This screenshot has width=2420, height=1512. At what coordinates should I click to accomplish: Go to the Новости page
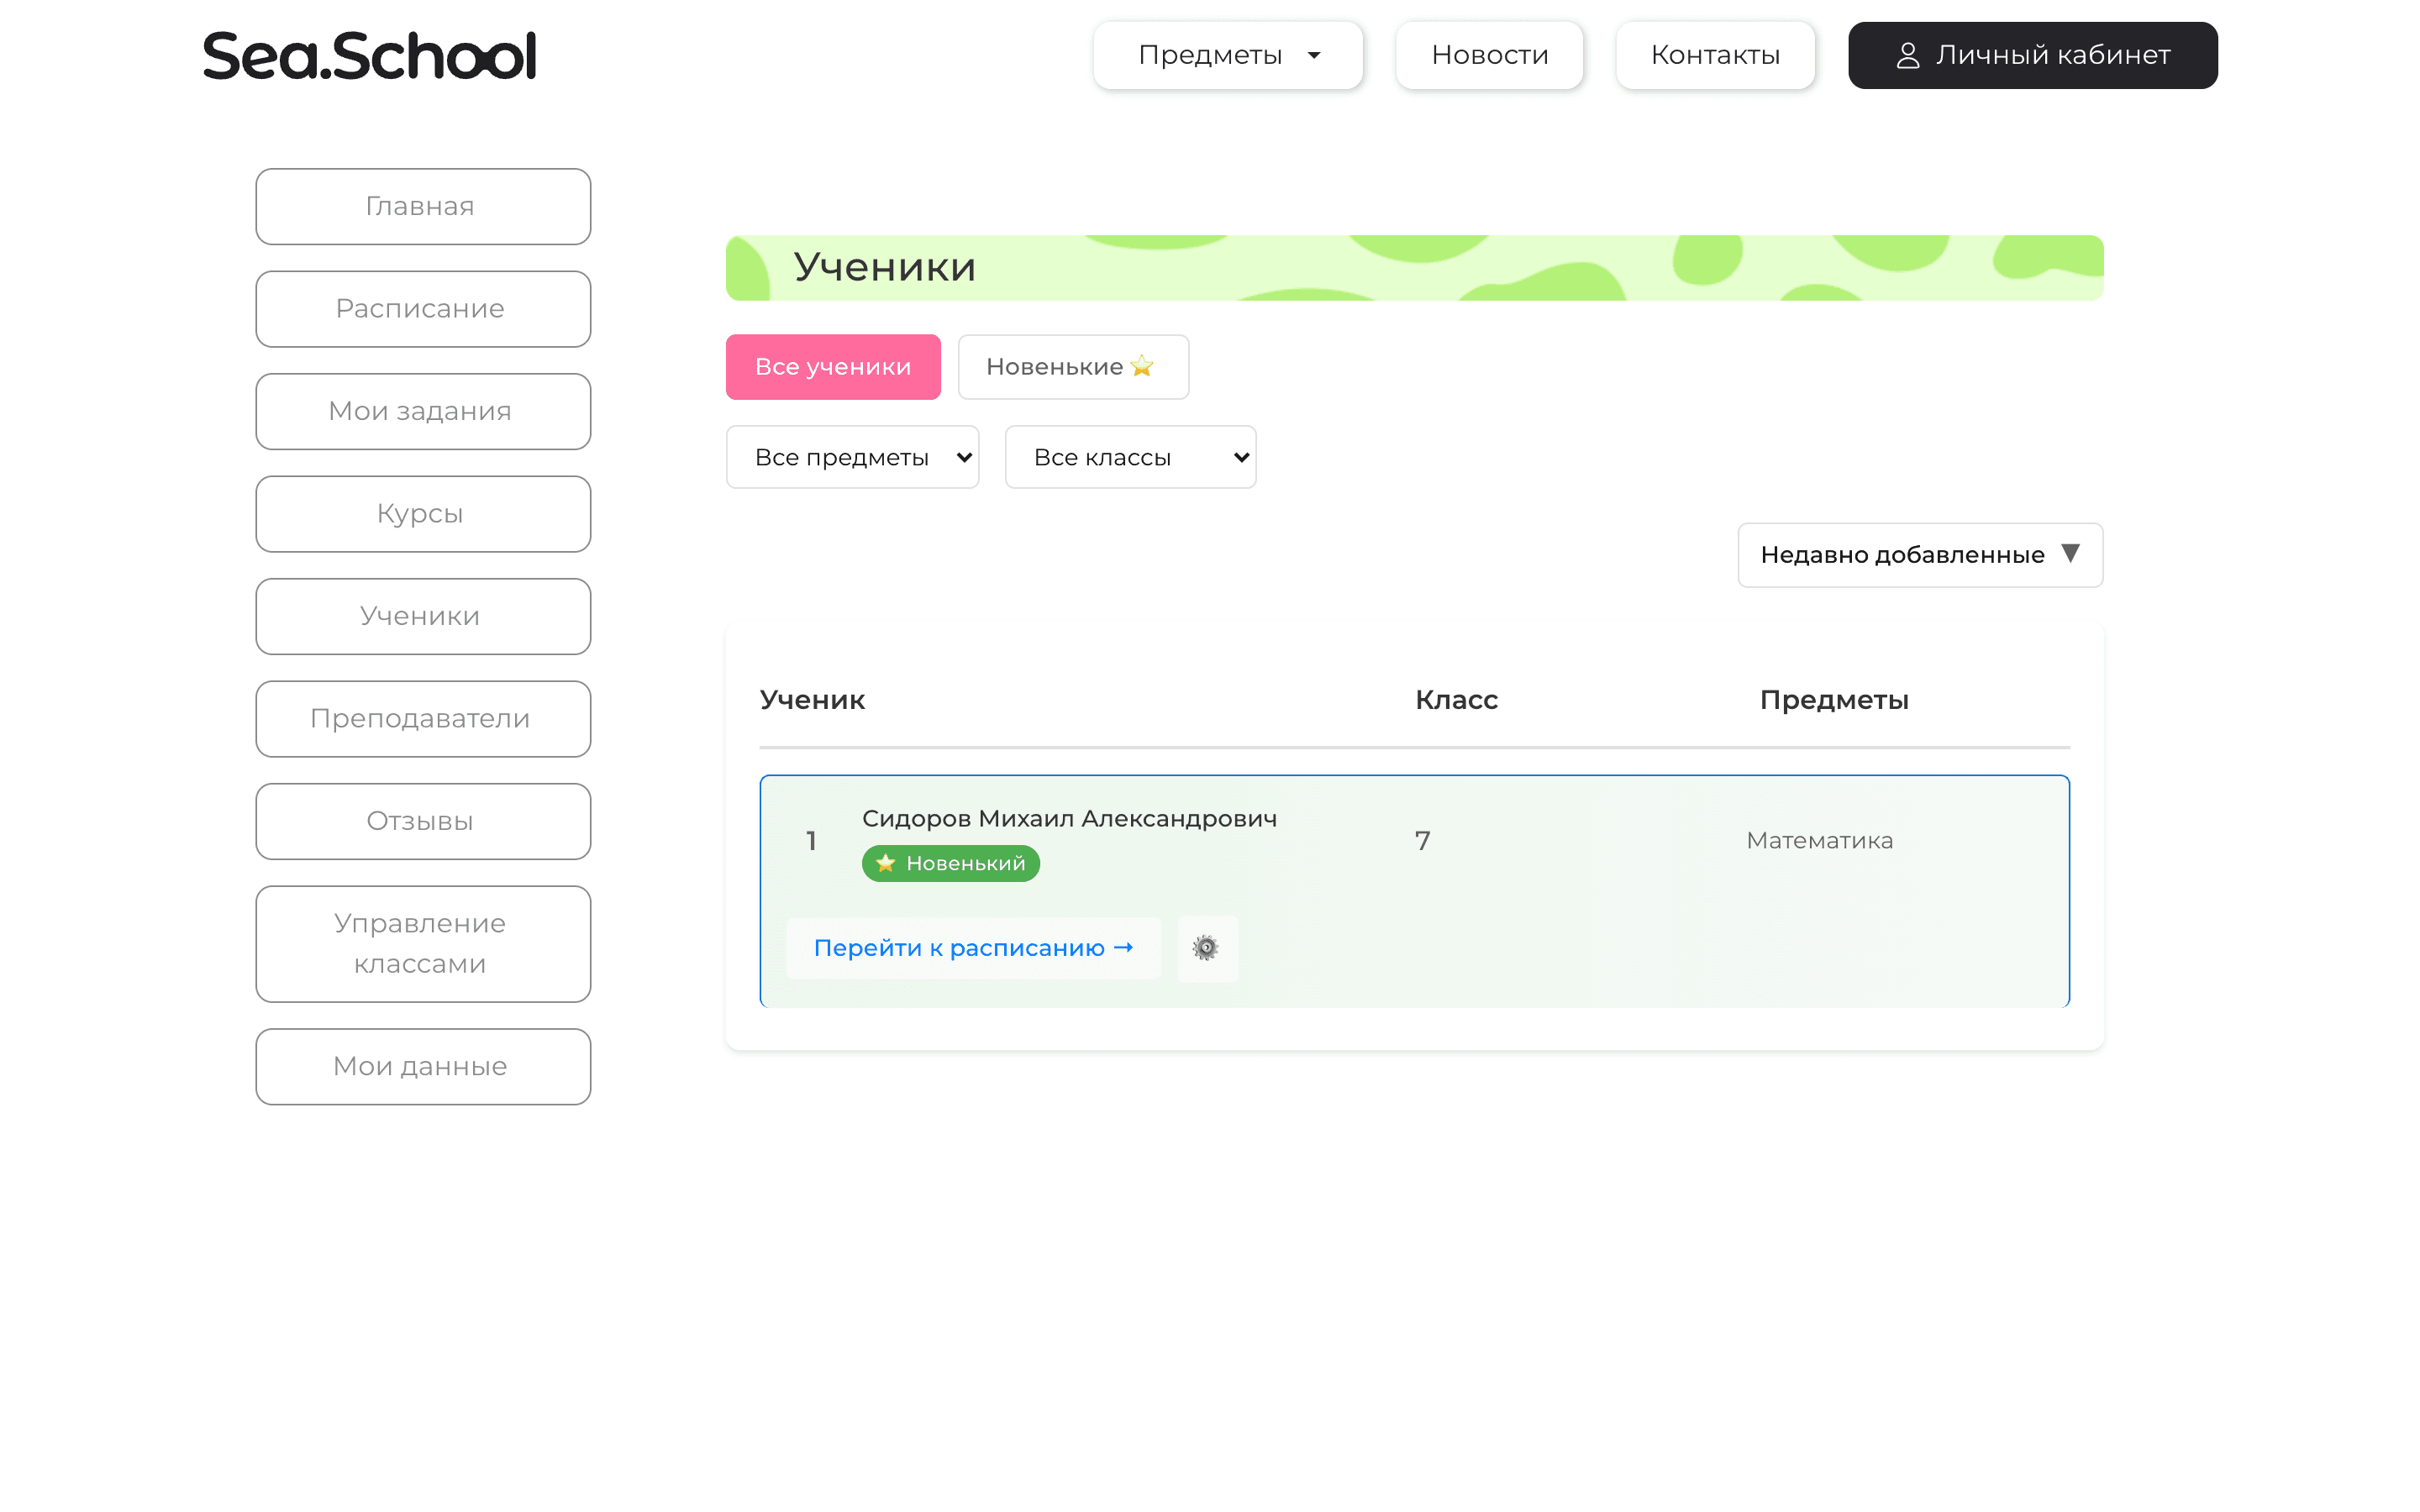click(1489, 55)
